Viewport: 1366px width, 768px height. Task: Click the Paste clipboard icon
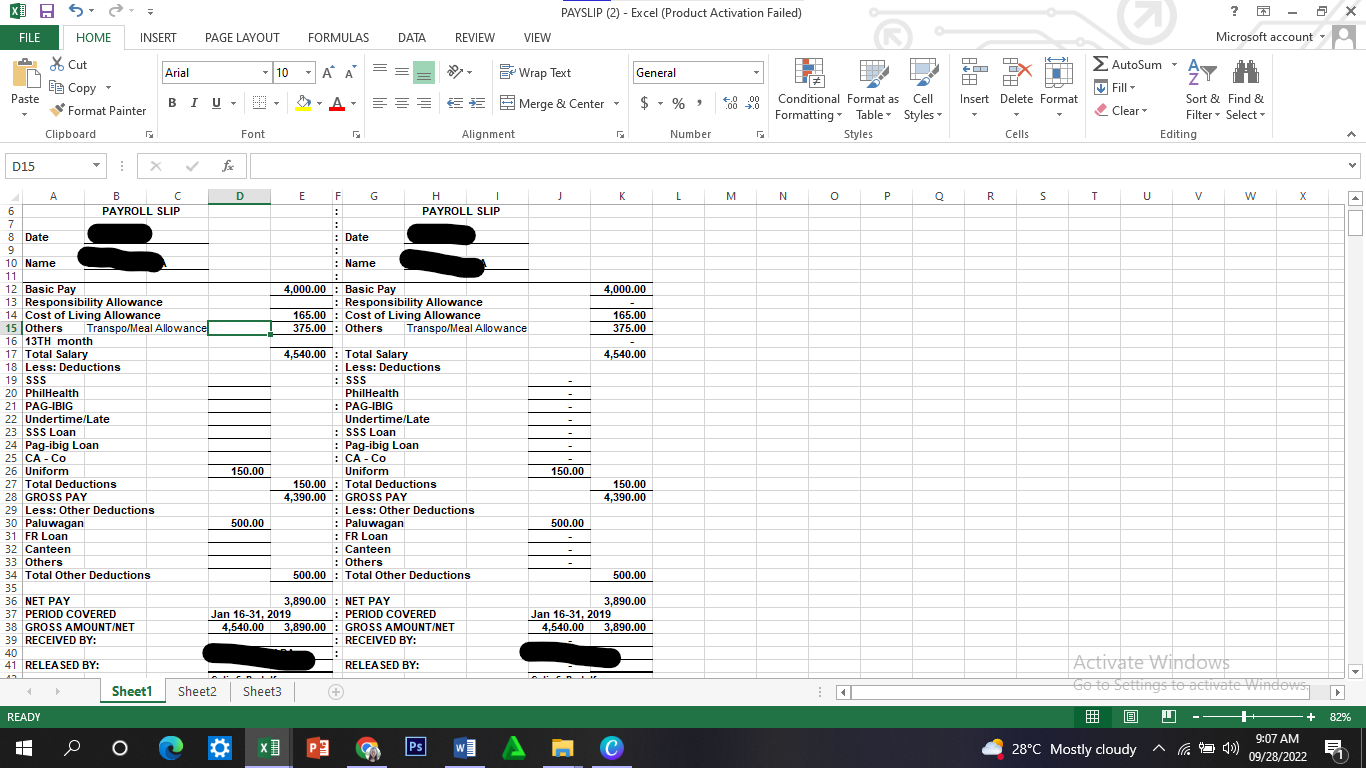(x=25, y=74)
